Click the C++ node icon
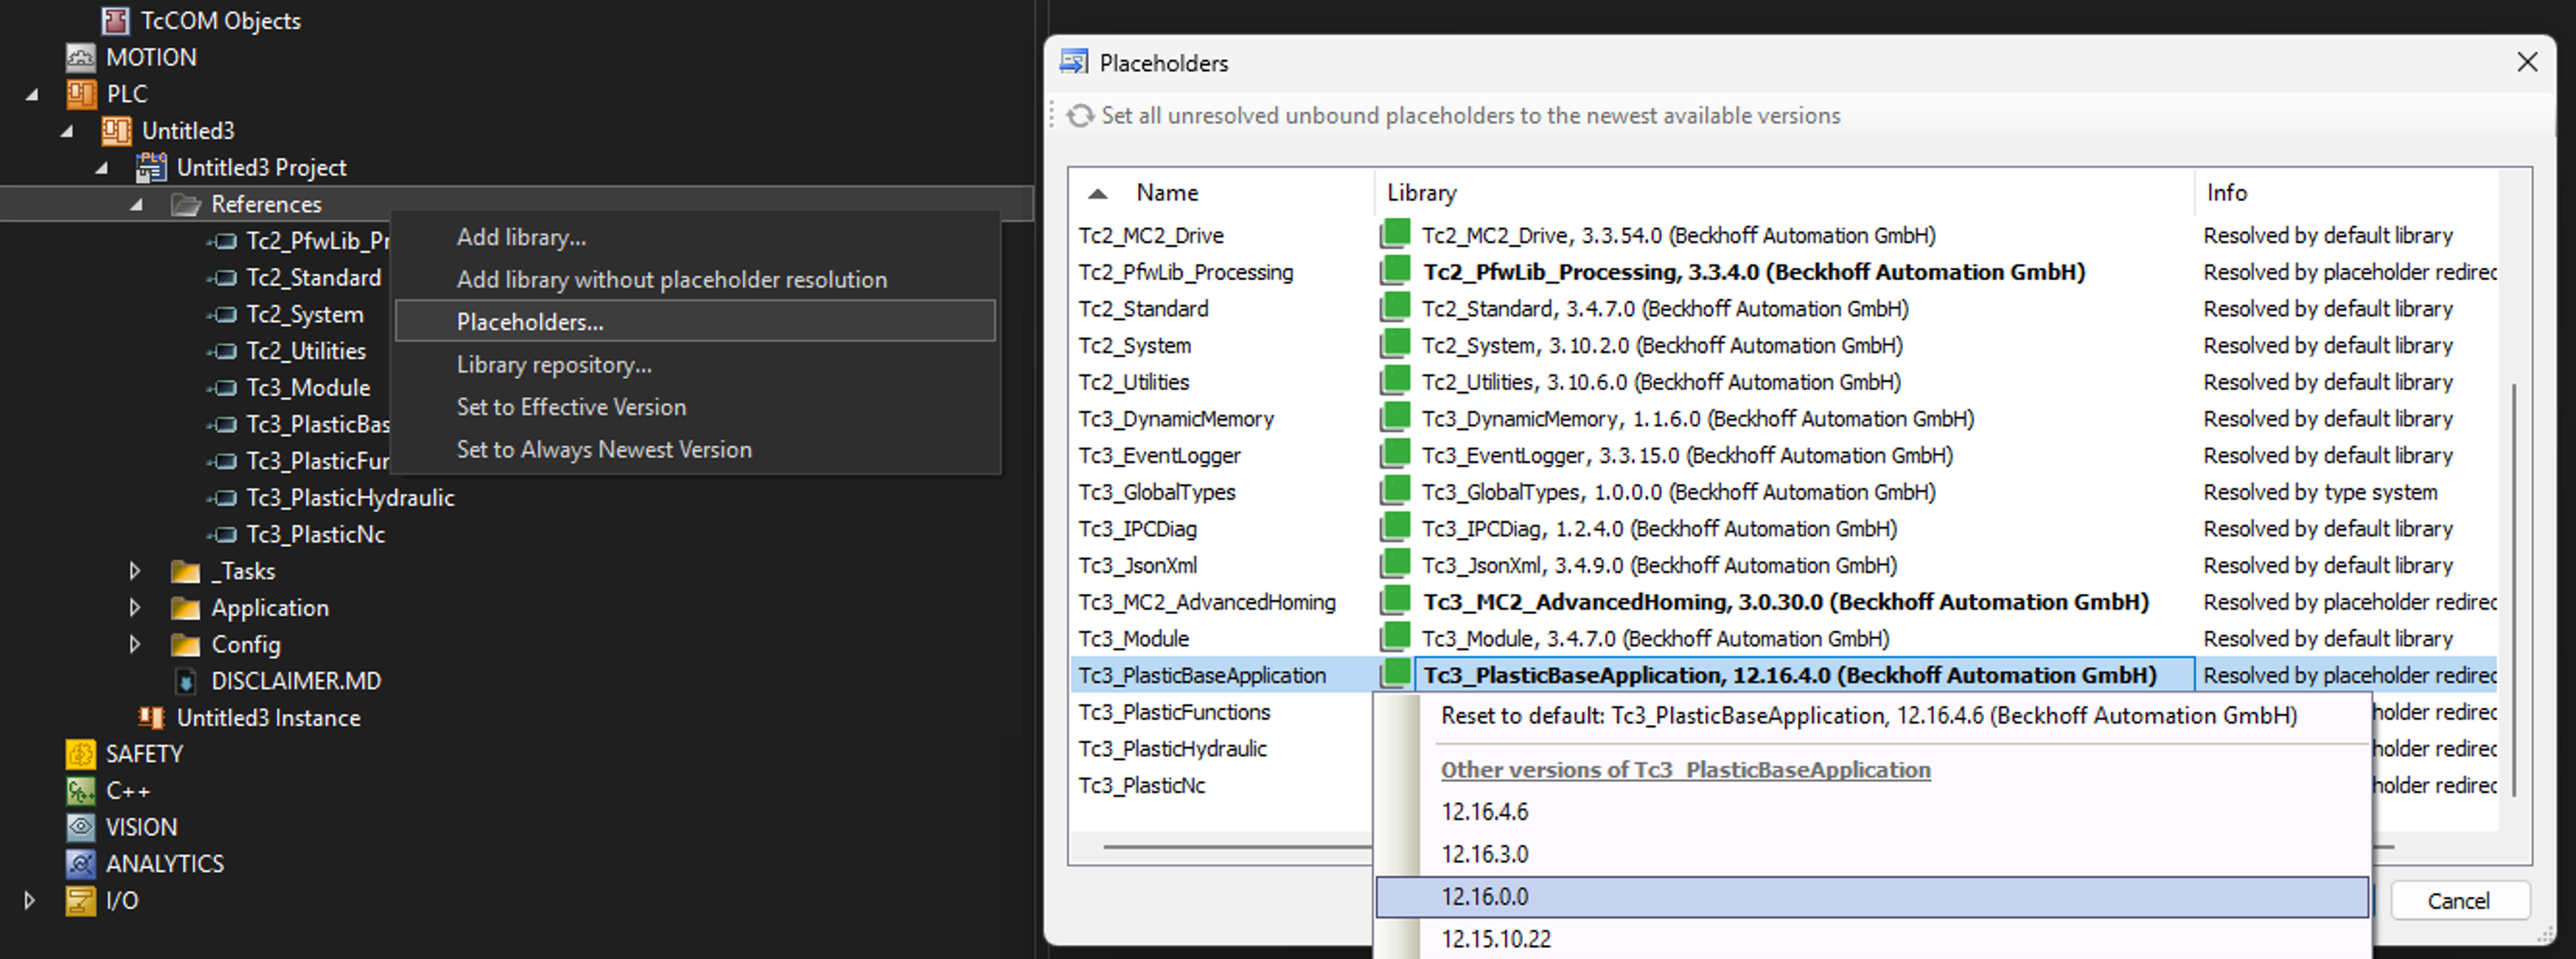 point(81,791)
